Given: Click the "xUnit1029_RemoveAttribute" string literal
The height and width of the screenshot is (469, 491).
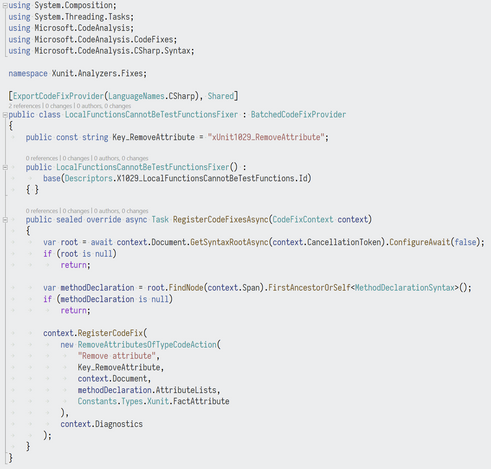Looking at the screenshot, I should click(266, 137).
